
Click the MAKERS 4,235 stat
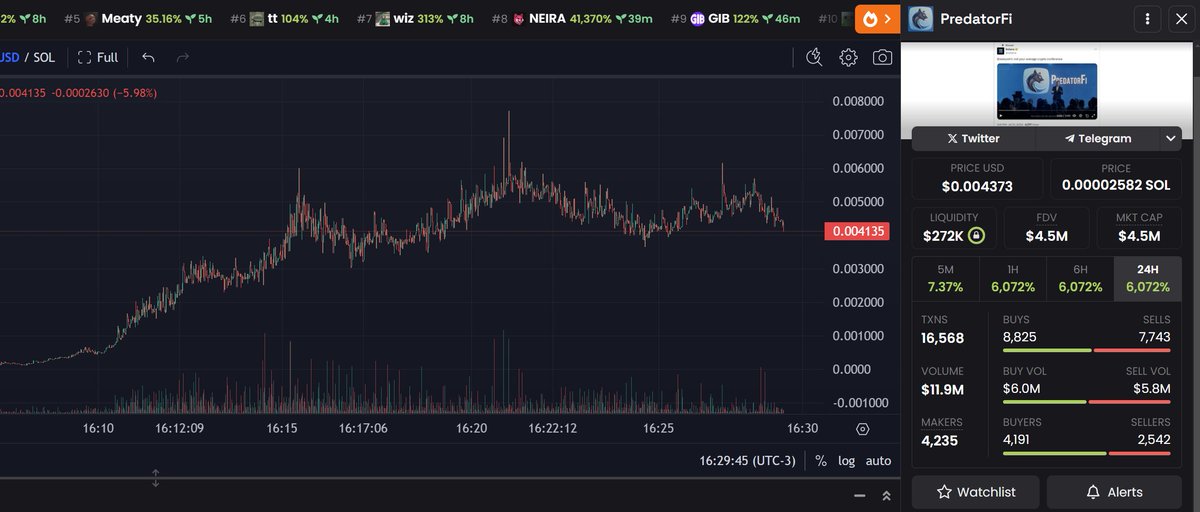942,433
